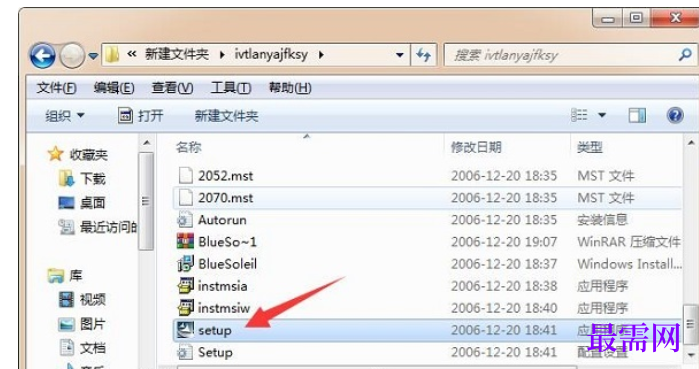This screenshot has height=369, width=699.
Task: Open help with the blue question icon
Action: point(675,115)
